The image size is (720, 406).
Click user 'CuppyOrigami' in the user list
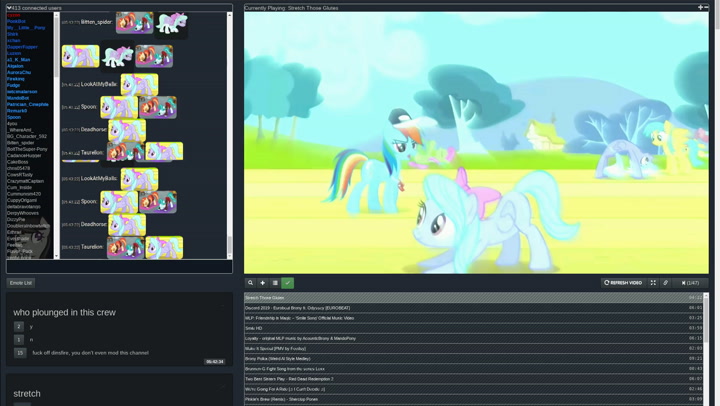(x=22, y=200)
